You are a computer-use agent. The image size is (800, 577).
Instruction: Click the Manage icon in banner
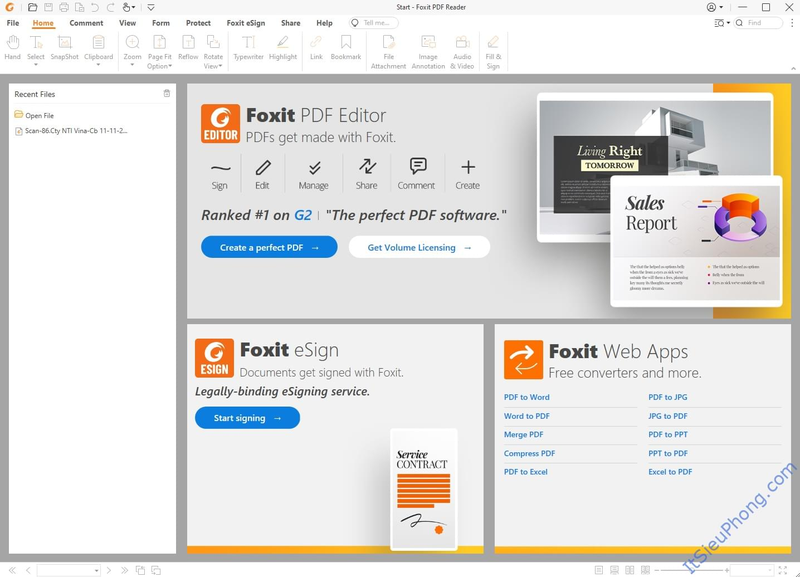(x=314, y=167)
